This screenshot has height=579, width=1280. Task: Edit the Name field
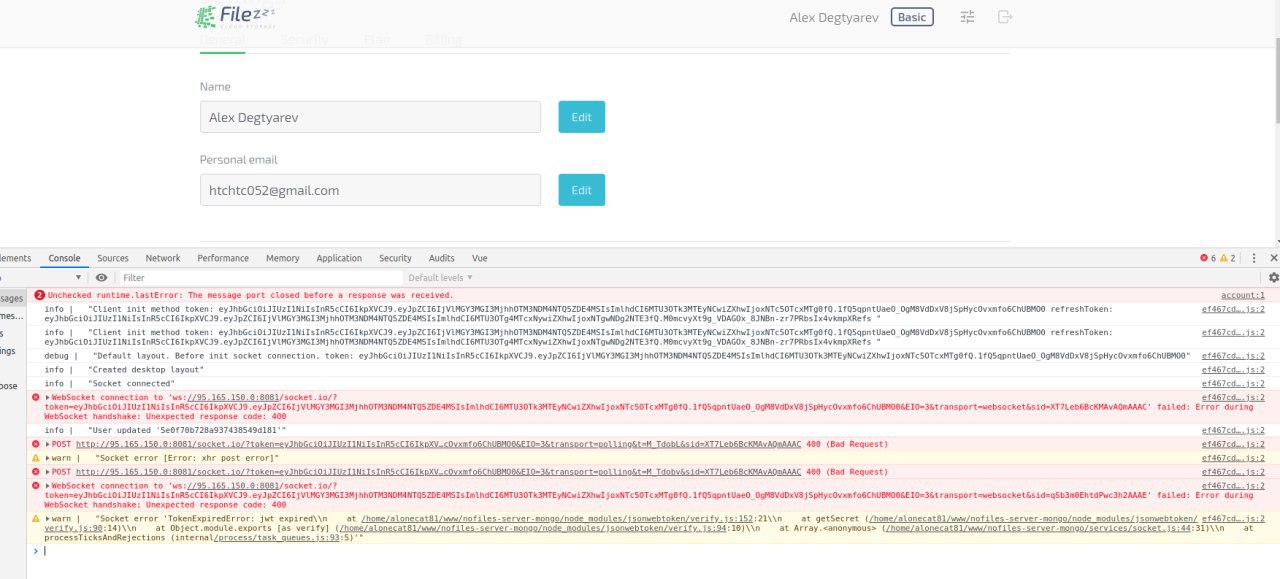[581, 117]
